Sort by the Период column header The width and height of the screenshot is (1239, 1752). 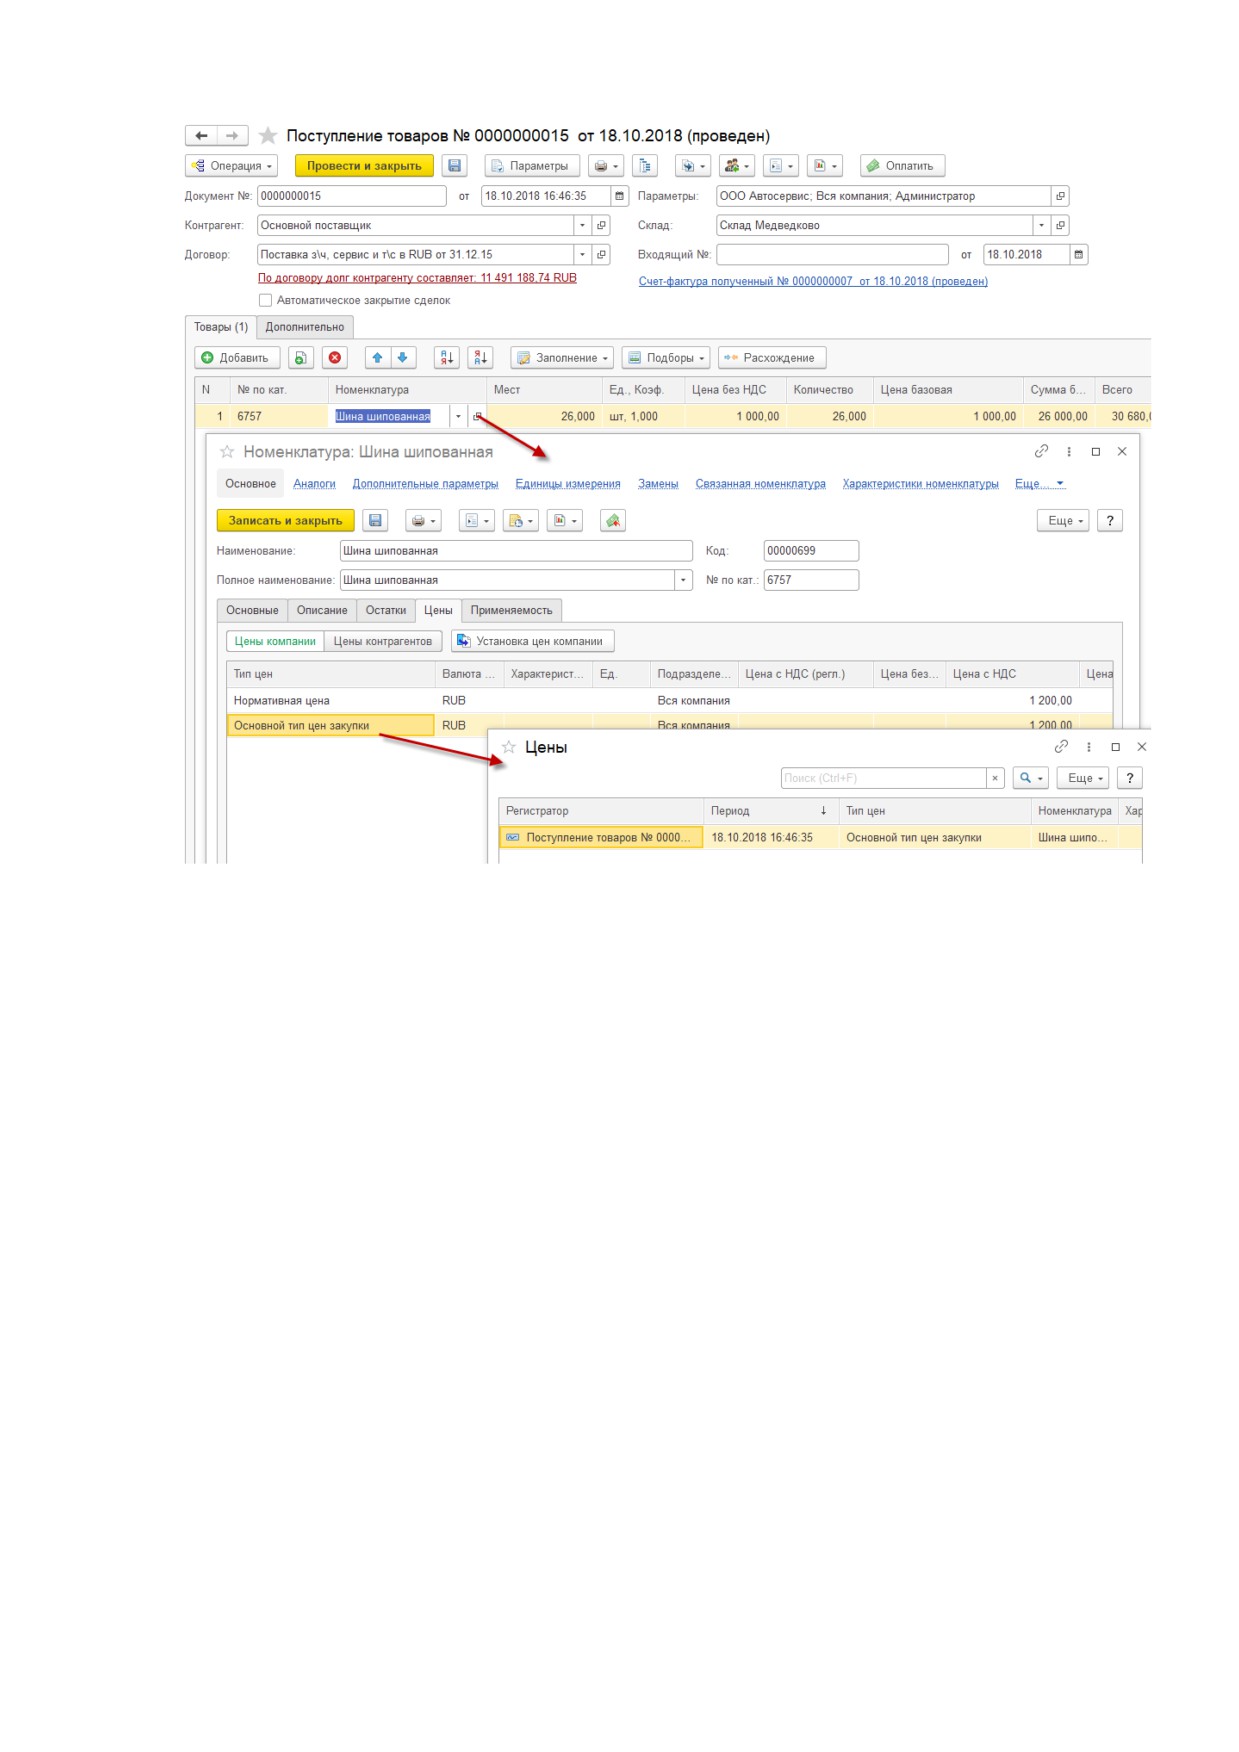point(770,811)
